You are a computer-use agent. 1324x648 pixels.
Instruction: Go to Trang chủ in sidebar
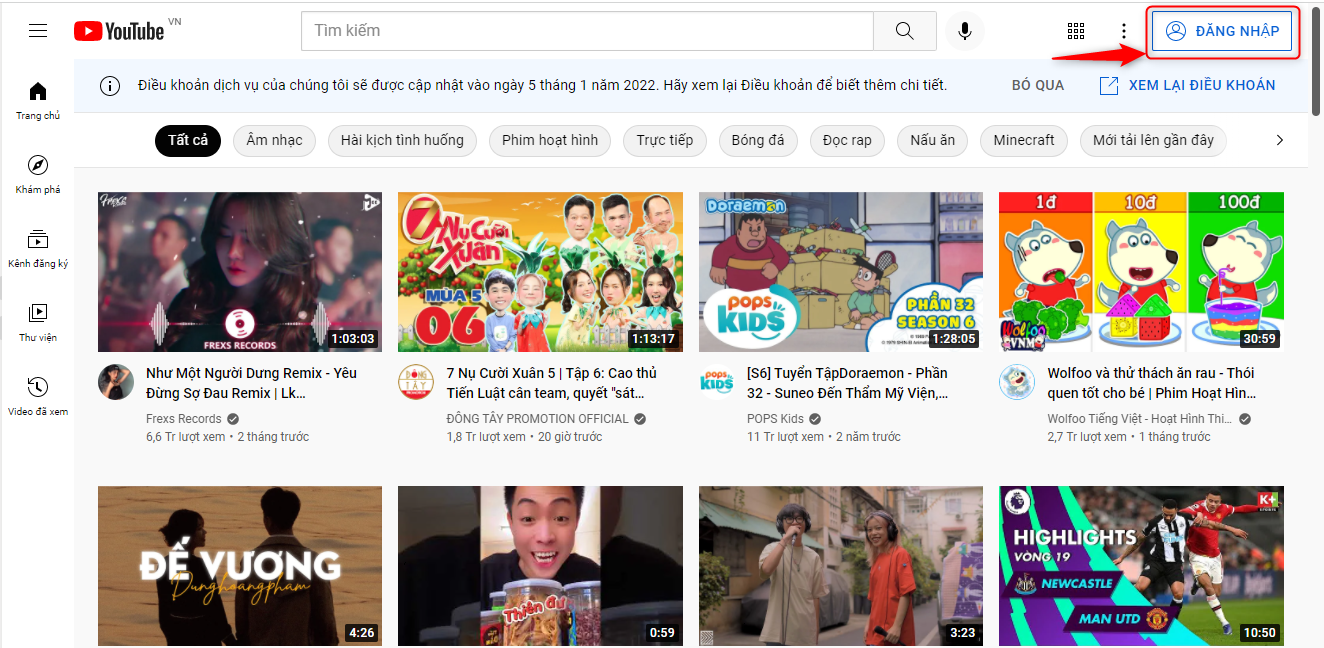pos(38,100)
